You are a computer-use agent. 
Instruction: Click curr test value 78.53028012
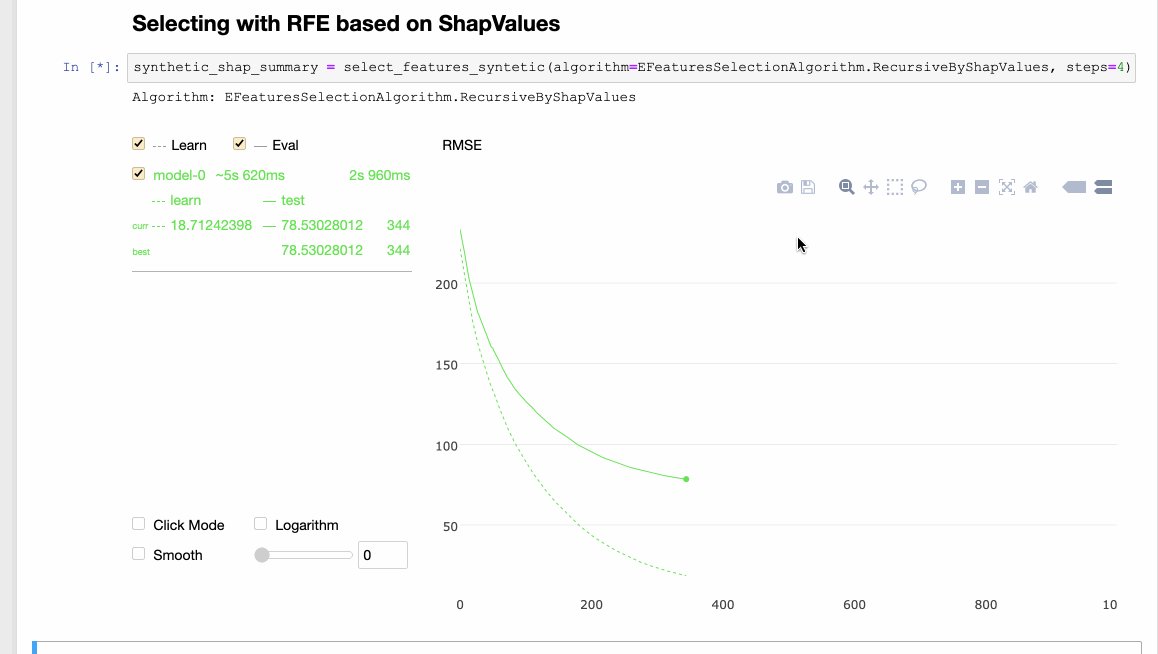(x=322, y=225)
